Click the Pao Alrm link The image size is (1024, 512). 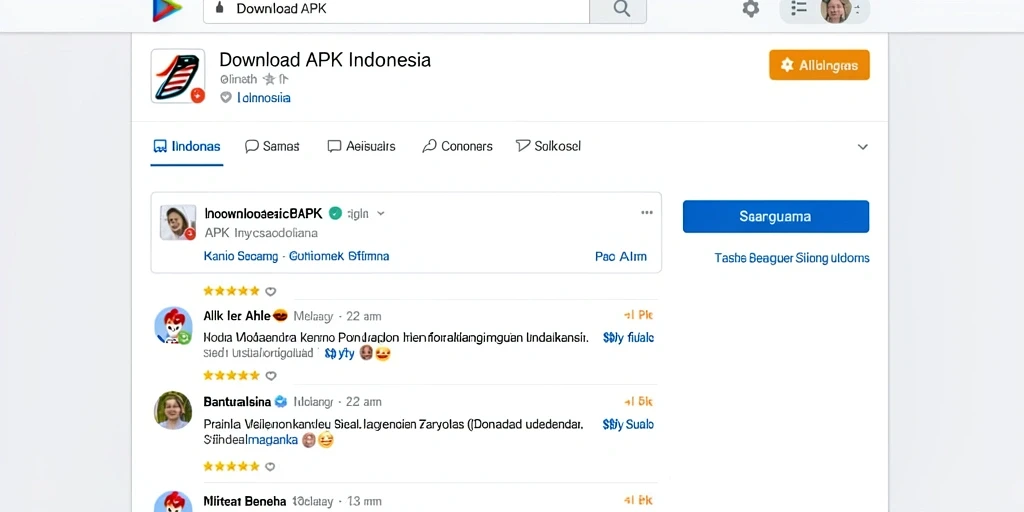point(621,256)
